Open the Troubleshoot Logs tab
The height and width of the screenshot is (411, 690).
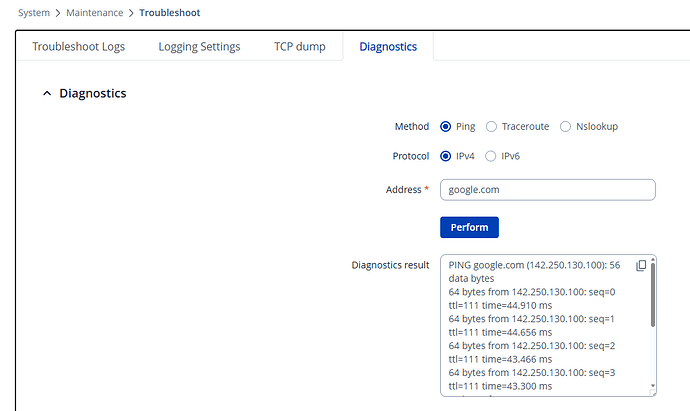[x=78, y=47]
